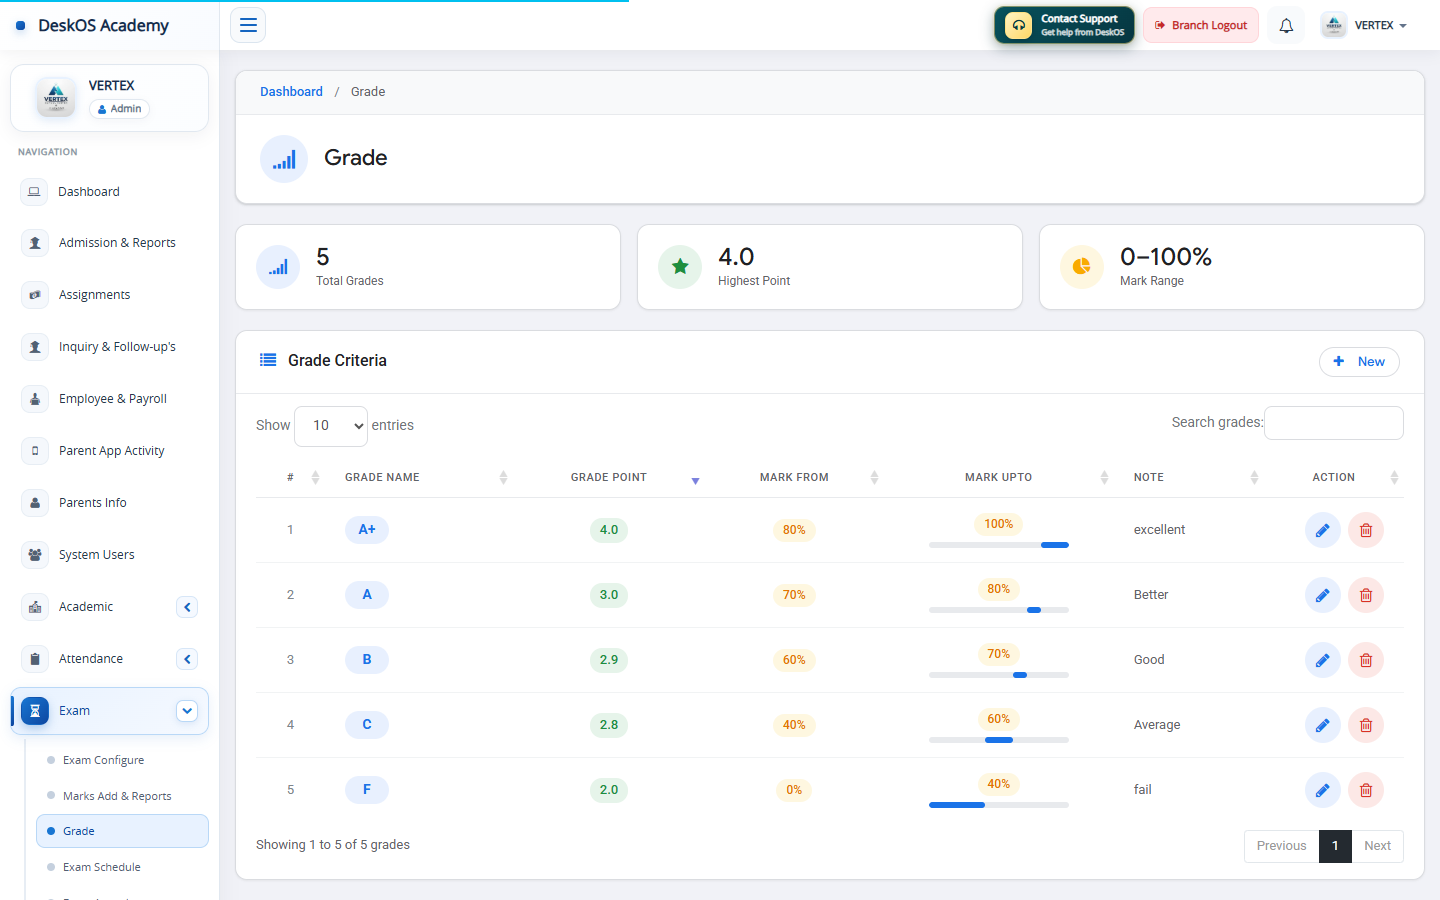Screen dimensions: 1440x900
Task: Expand the Academic submenu chevron
Action: tap(187, 607)
